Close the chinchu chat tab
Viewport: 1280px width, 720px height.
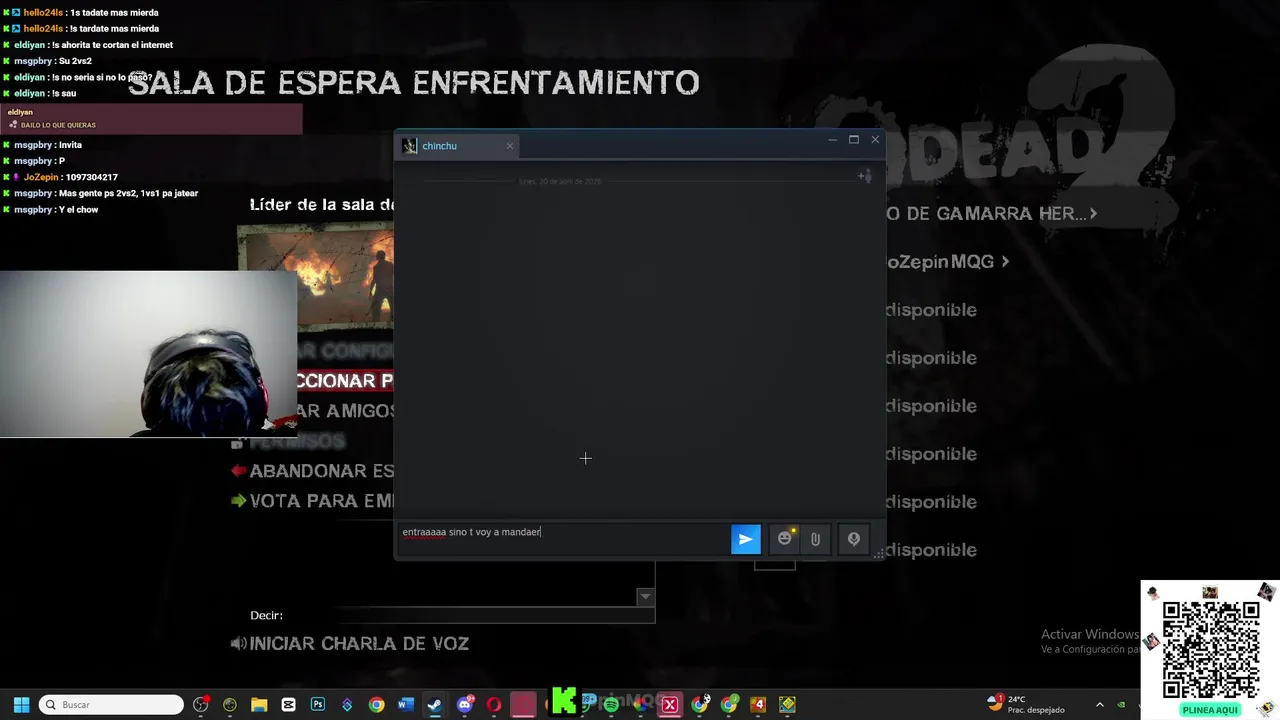[509, 146]
